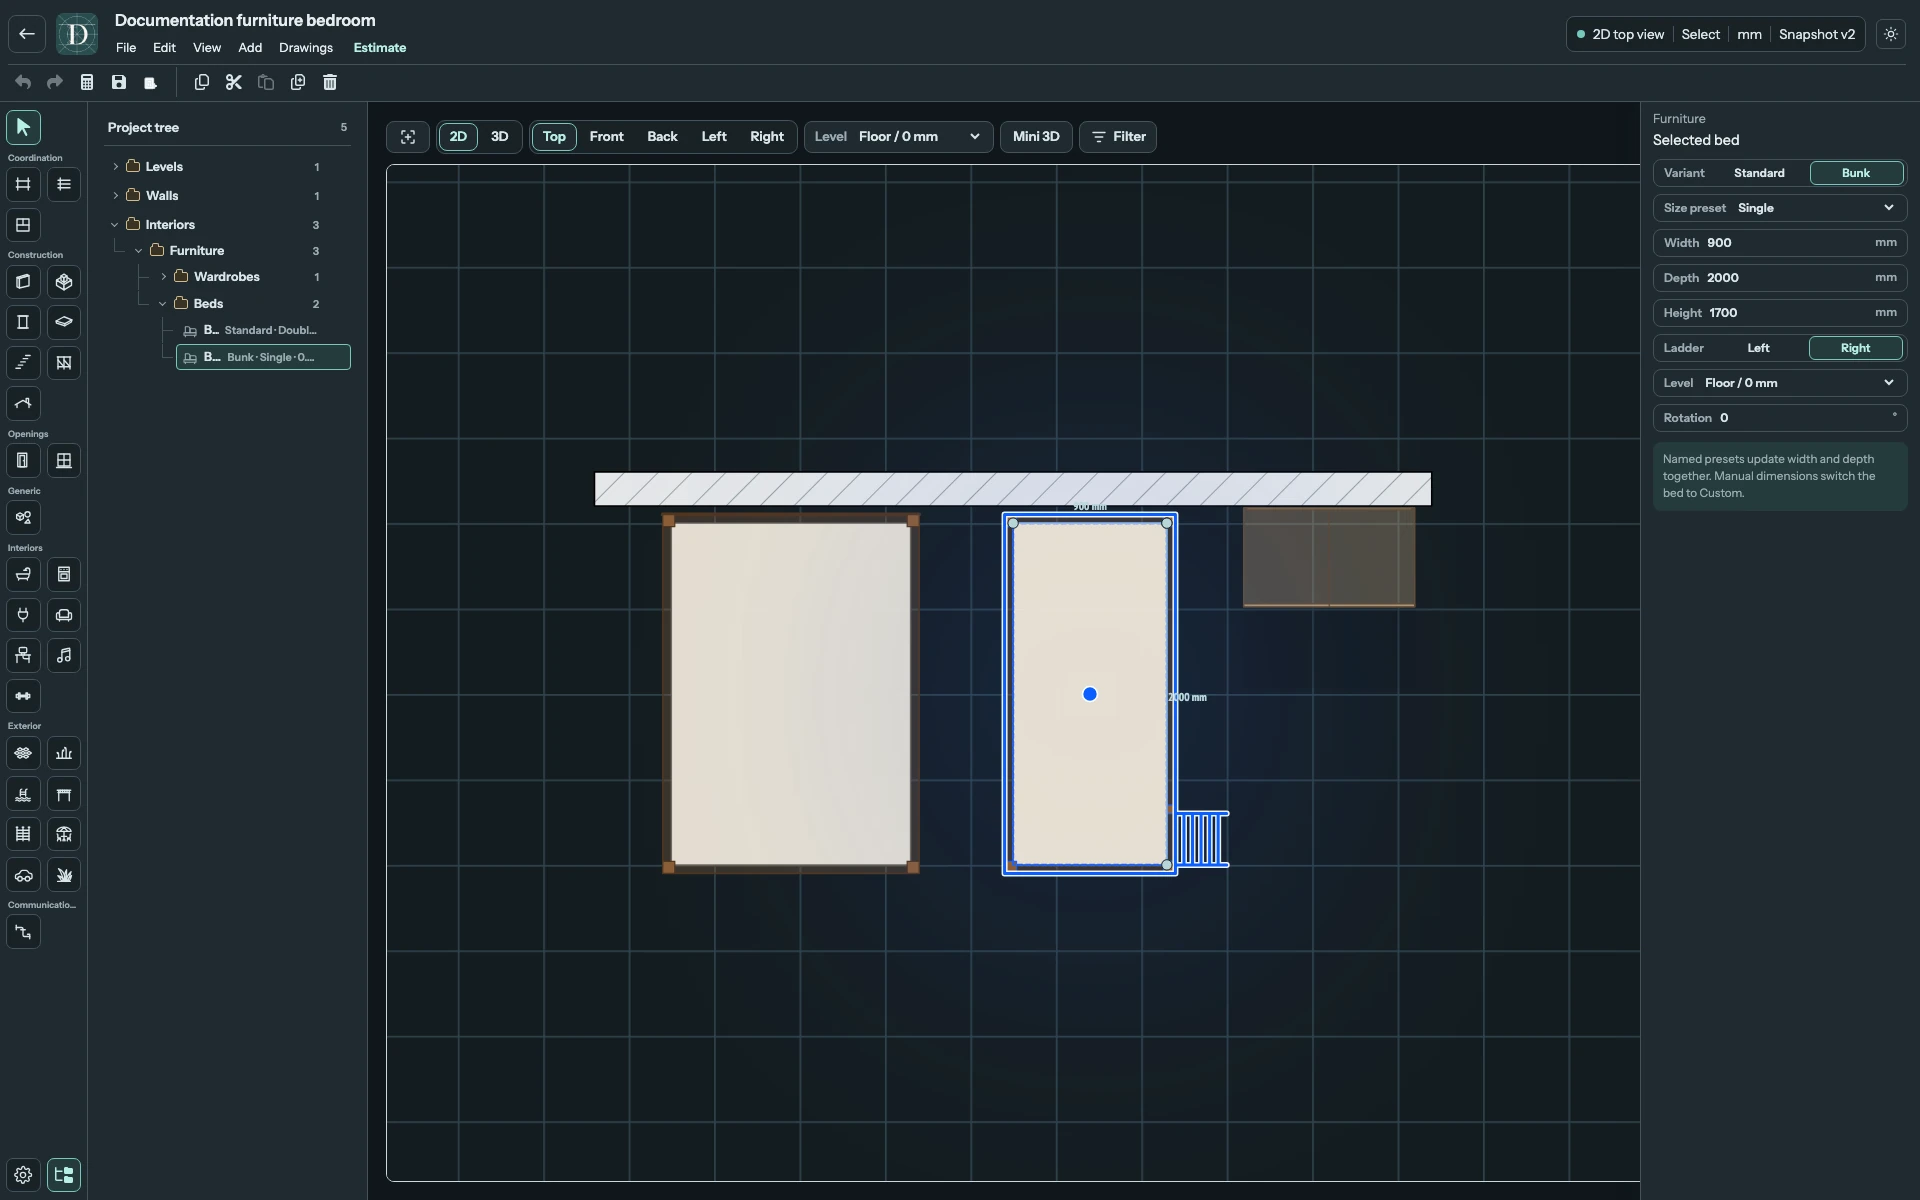1920x1200 pixels.
Task: Select the window opening tool icon
Action: pyautogui.click(x=64, y=460)
